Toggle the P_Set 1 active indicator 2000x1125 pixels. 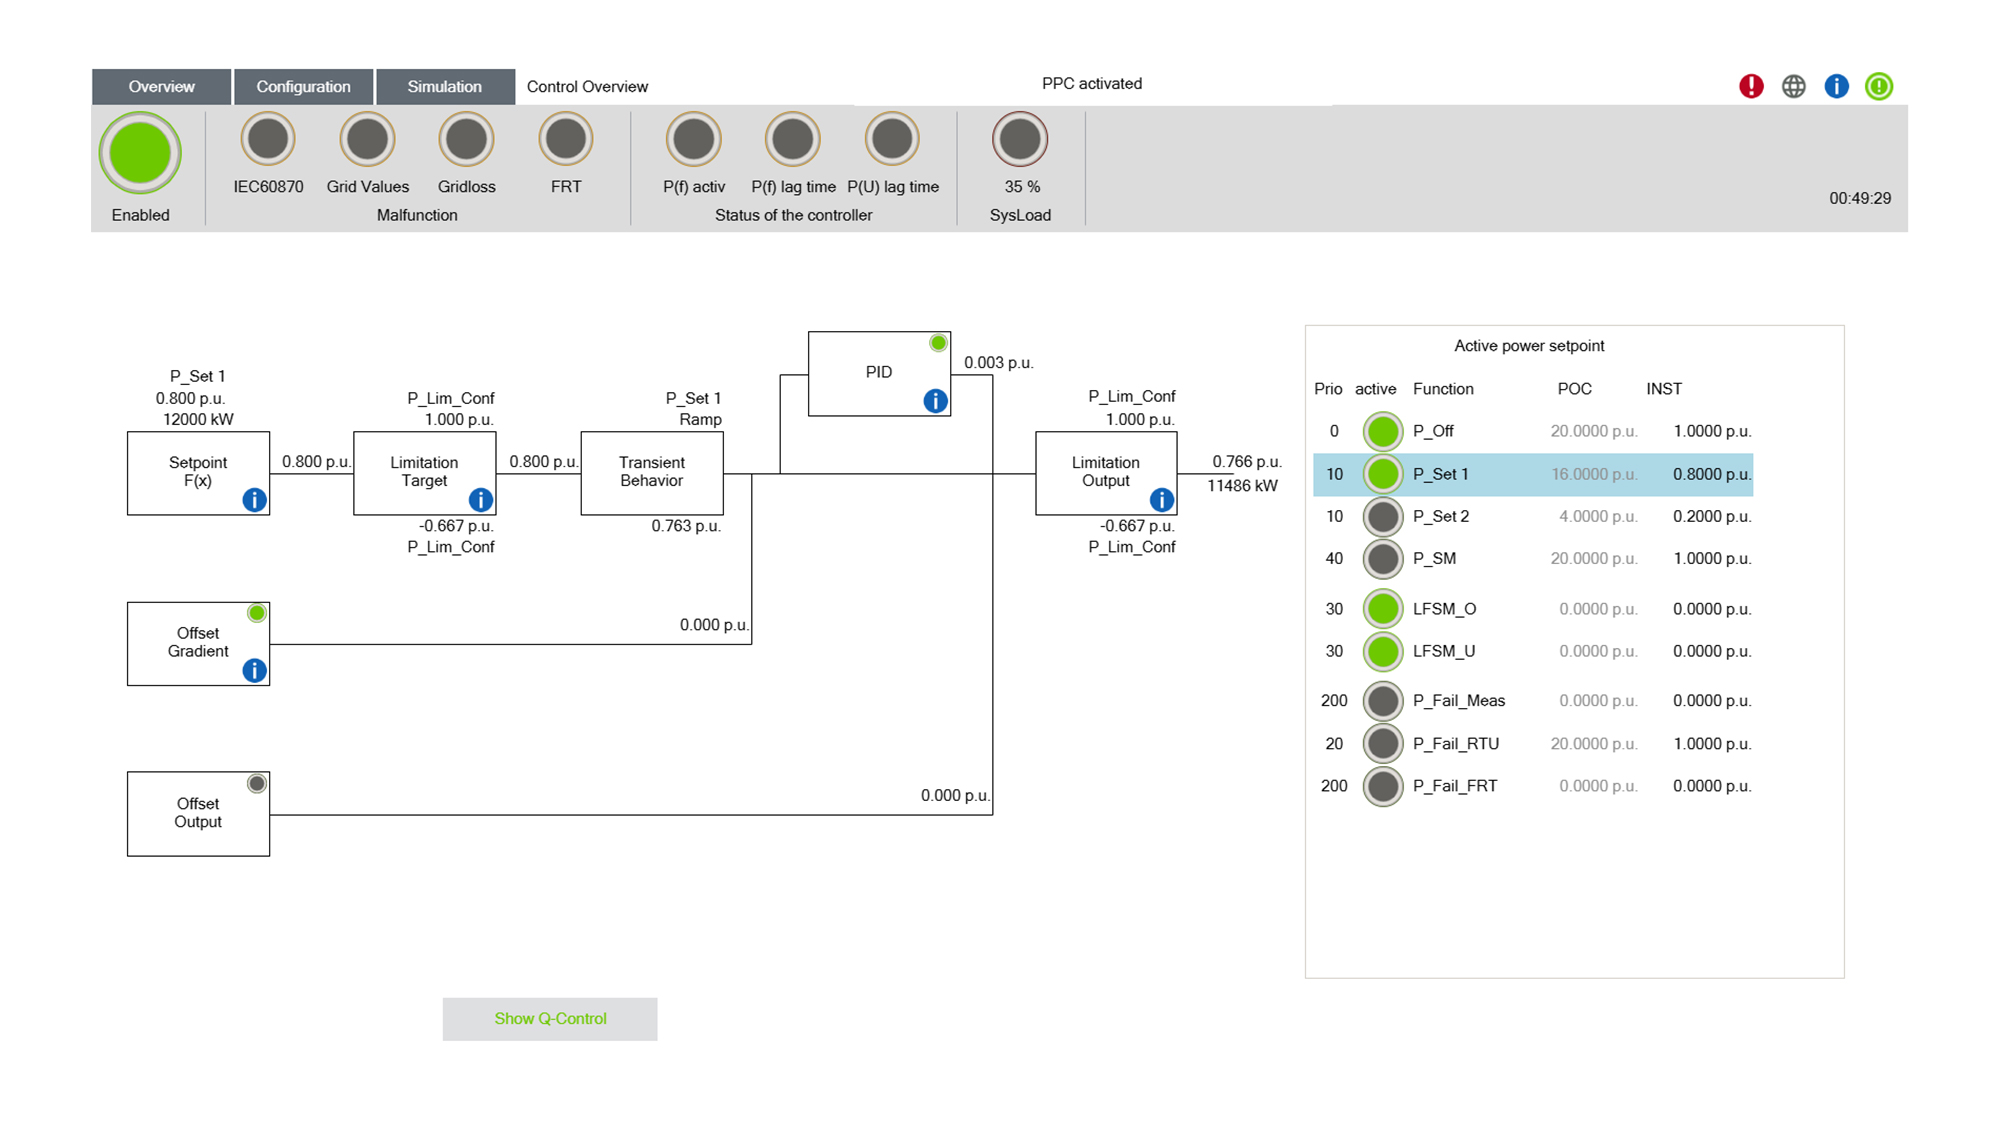(x=1383, y=474)
